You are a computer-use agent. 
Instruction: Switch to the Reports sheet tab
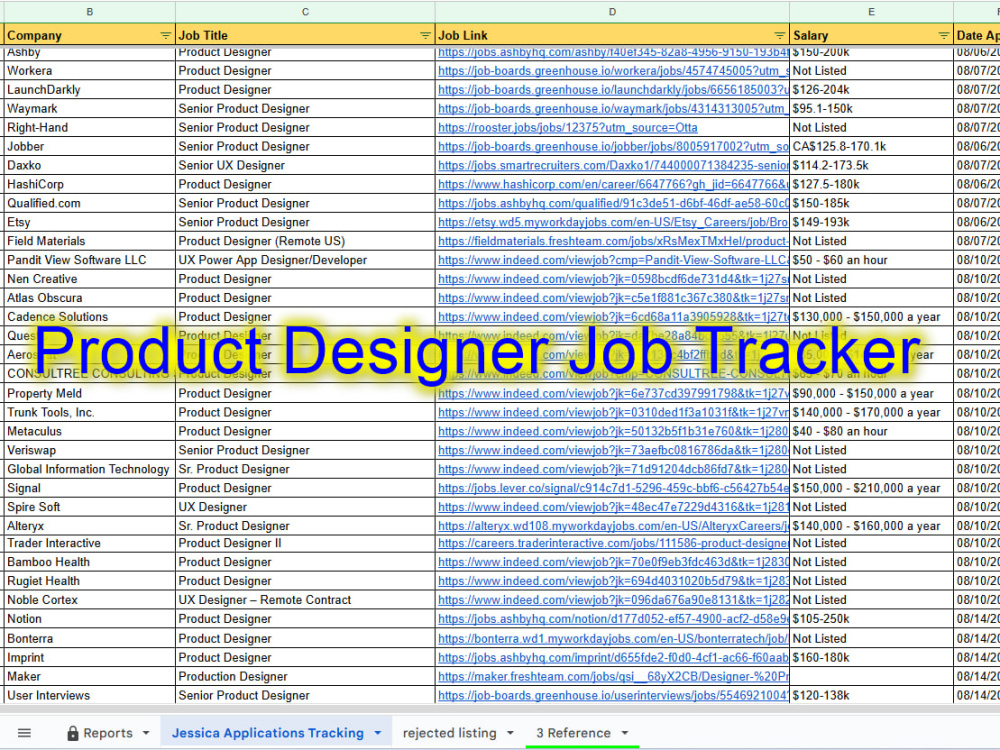(x=108, y=733)
